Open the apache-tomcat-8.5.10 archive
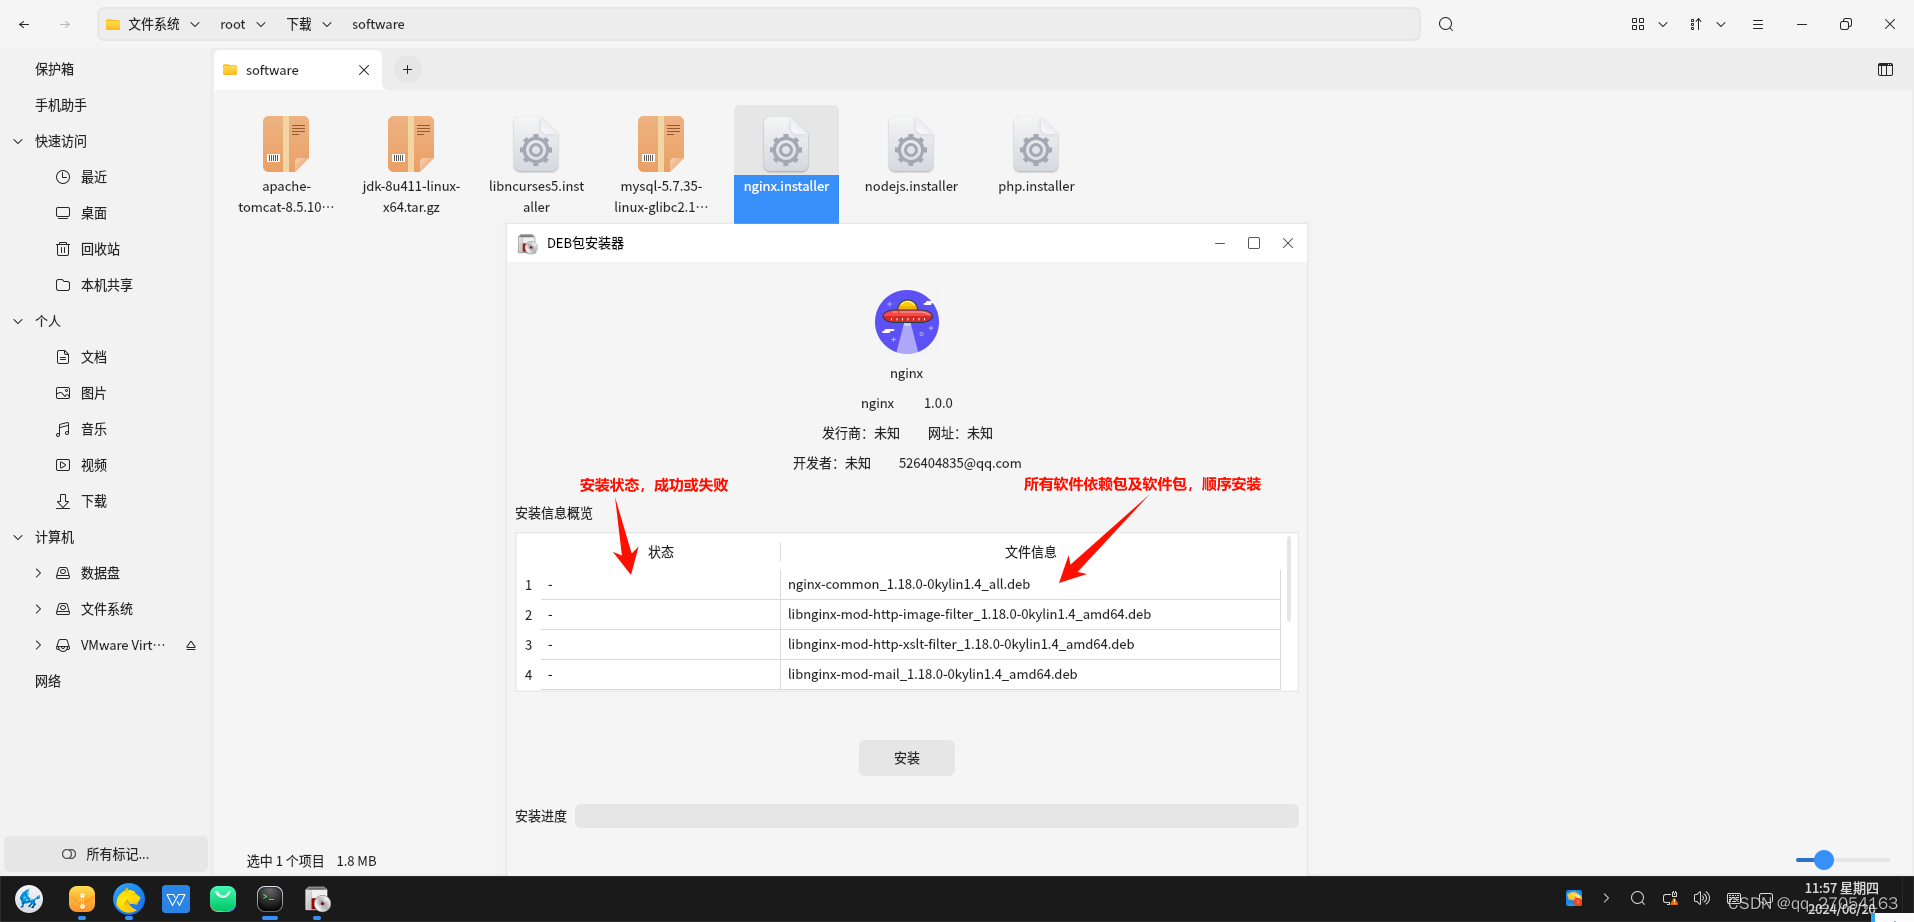Screen dimensions: 1914x922 [x=286, y=143]
